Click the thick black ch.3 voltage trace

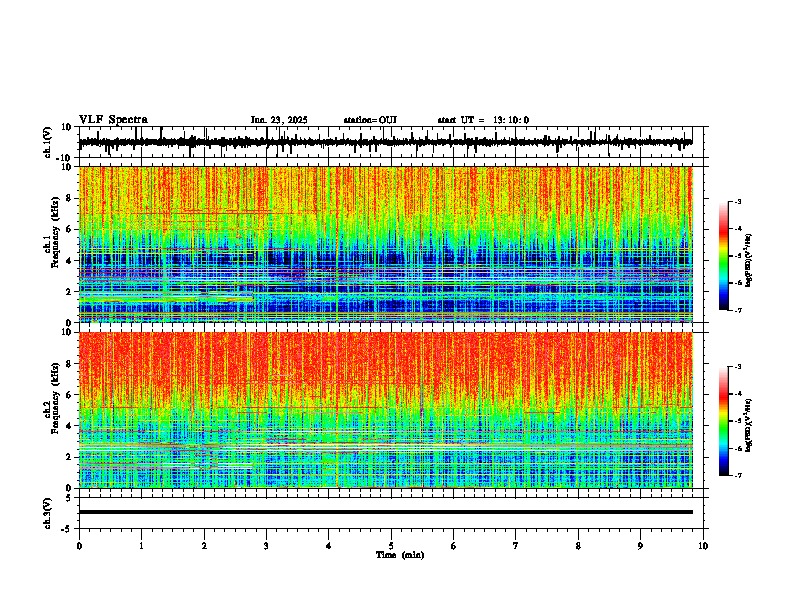click(385, 512)
